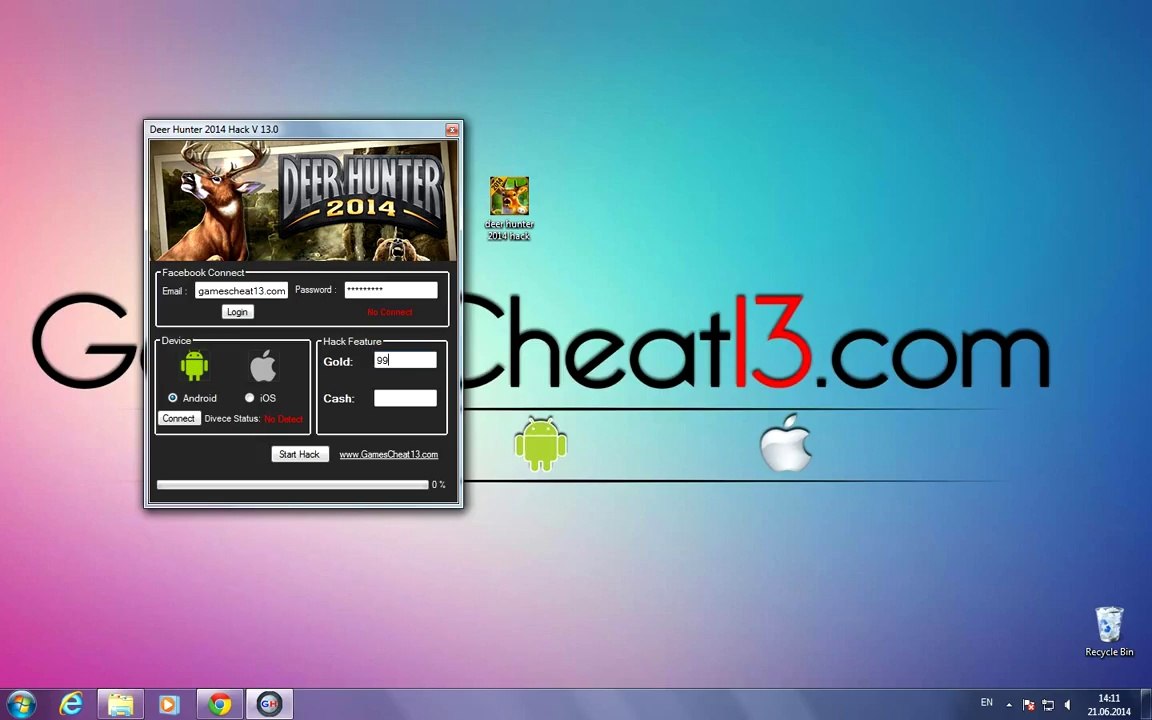This screenshot has width=1152, height=720.
Task: Select the Android device icon in hack window
Action: pyautogui.click(x=194, y=365)
